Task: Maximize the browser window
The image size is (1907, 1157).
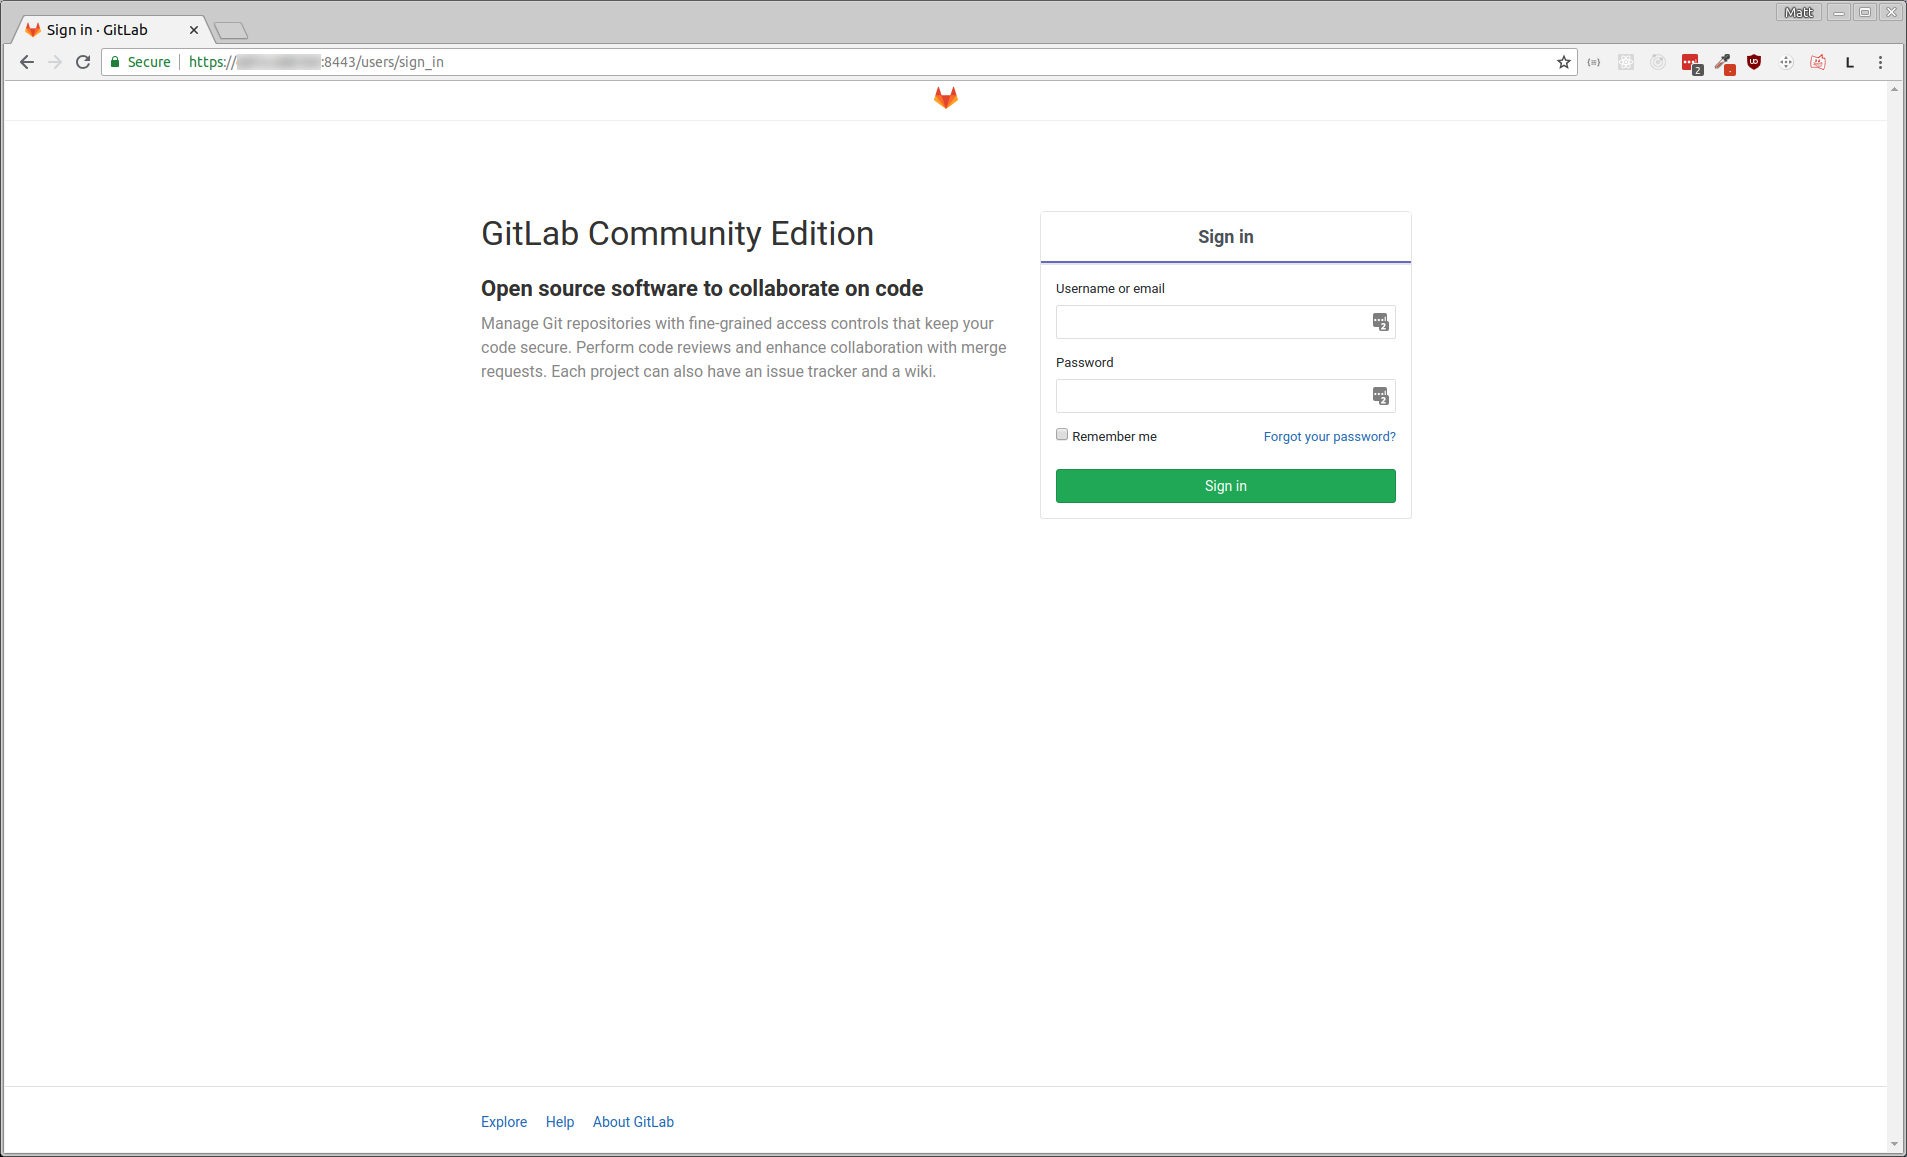Action: coord(1865,12)
